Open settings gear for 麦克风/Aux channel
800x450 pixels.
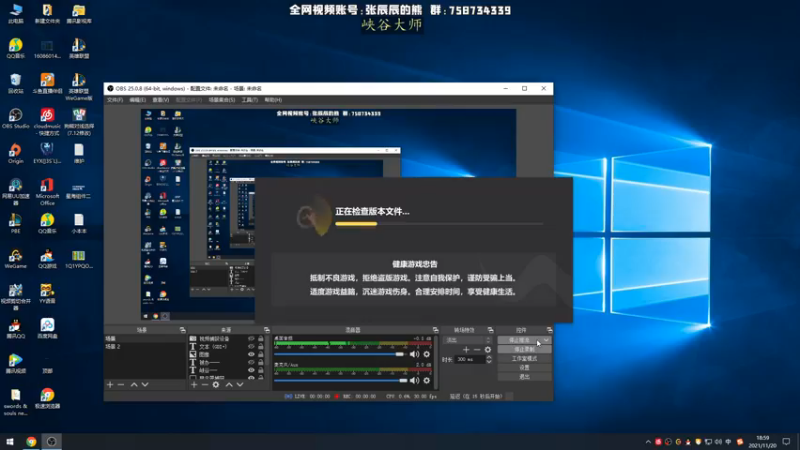427,380
